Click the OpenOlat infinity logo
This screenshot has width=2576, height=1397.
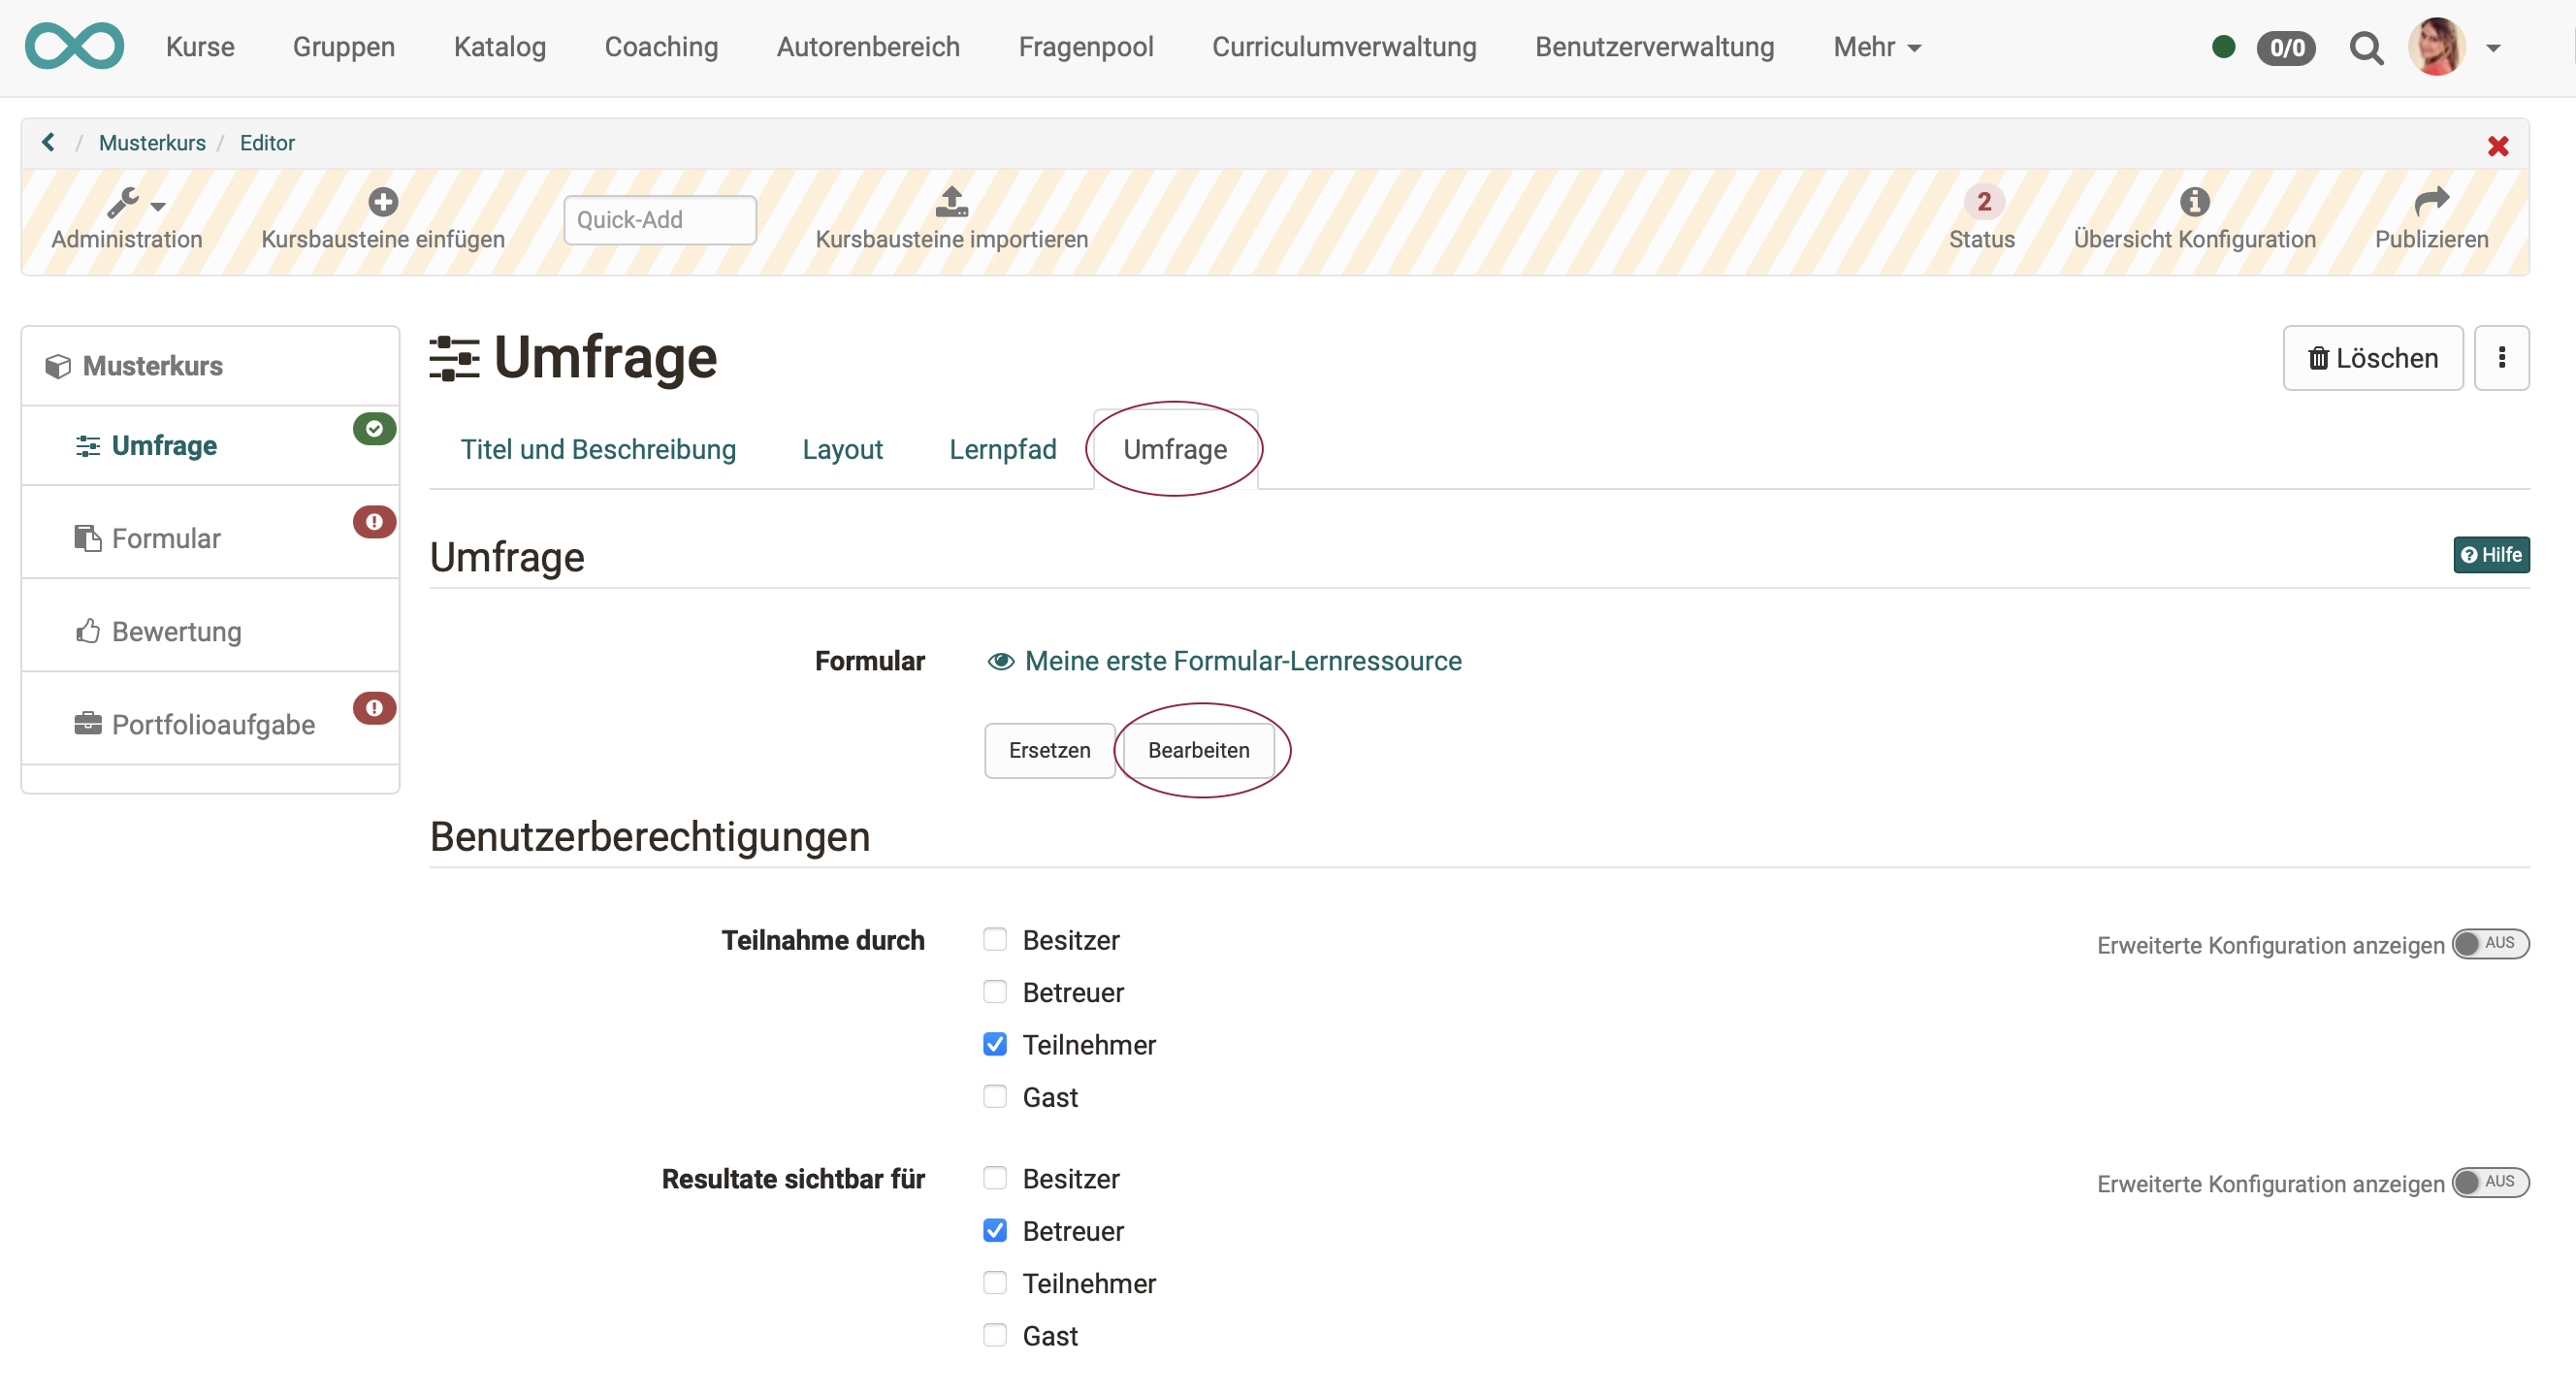[74, 47]
